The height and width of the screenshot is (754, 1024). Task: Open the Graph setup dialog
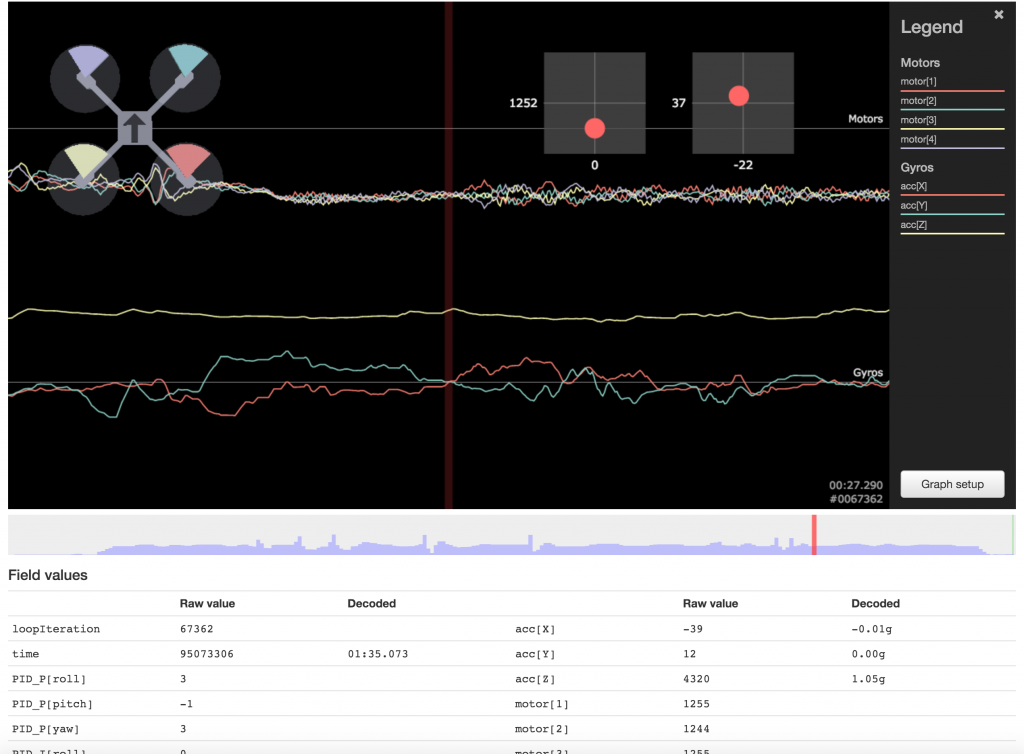click(952, 484)
